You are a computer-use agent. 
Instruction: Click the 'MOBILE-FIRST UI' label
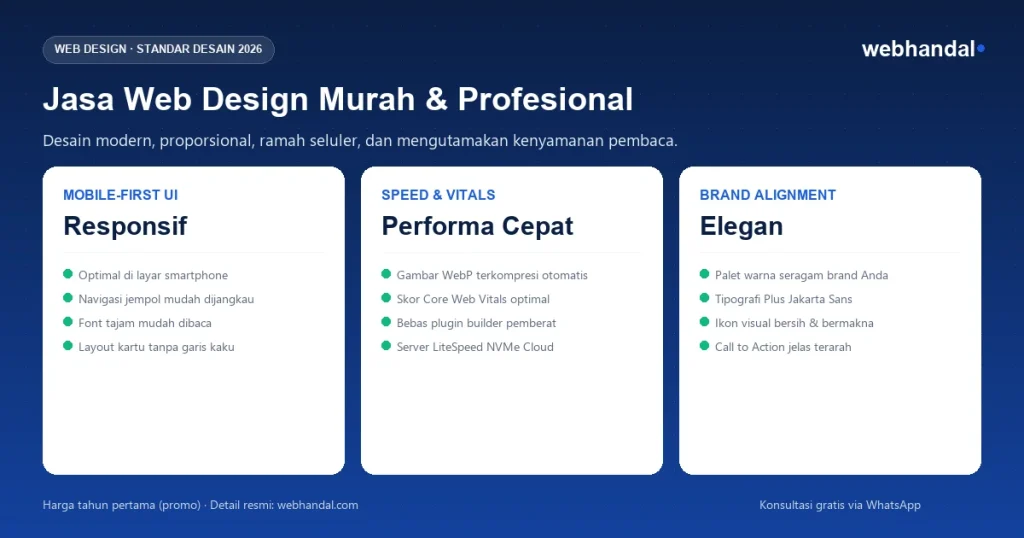(x=120, y=195)
